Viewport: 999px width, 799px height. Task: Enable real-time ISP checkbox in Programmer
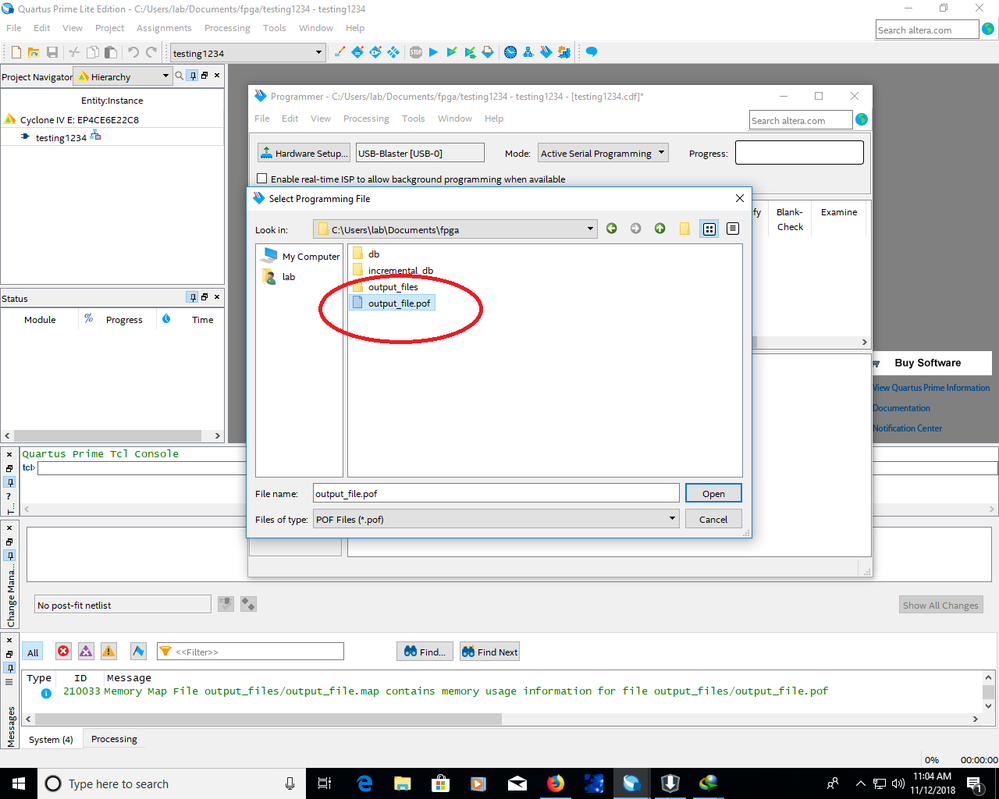pos(262,178)
